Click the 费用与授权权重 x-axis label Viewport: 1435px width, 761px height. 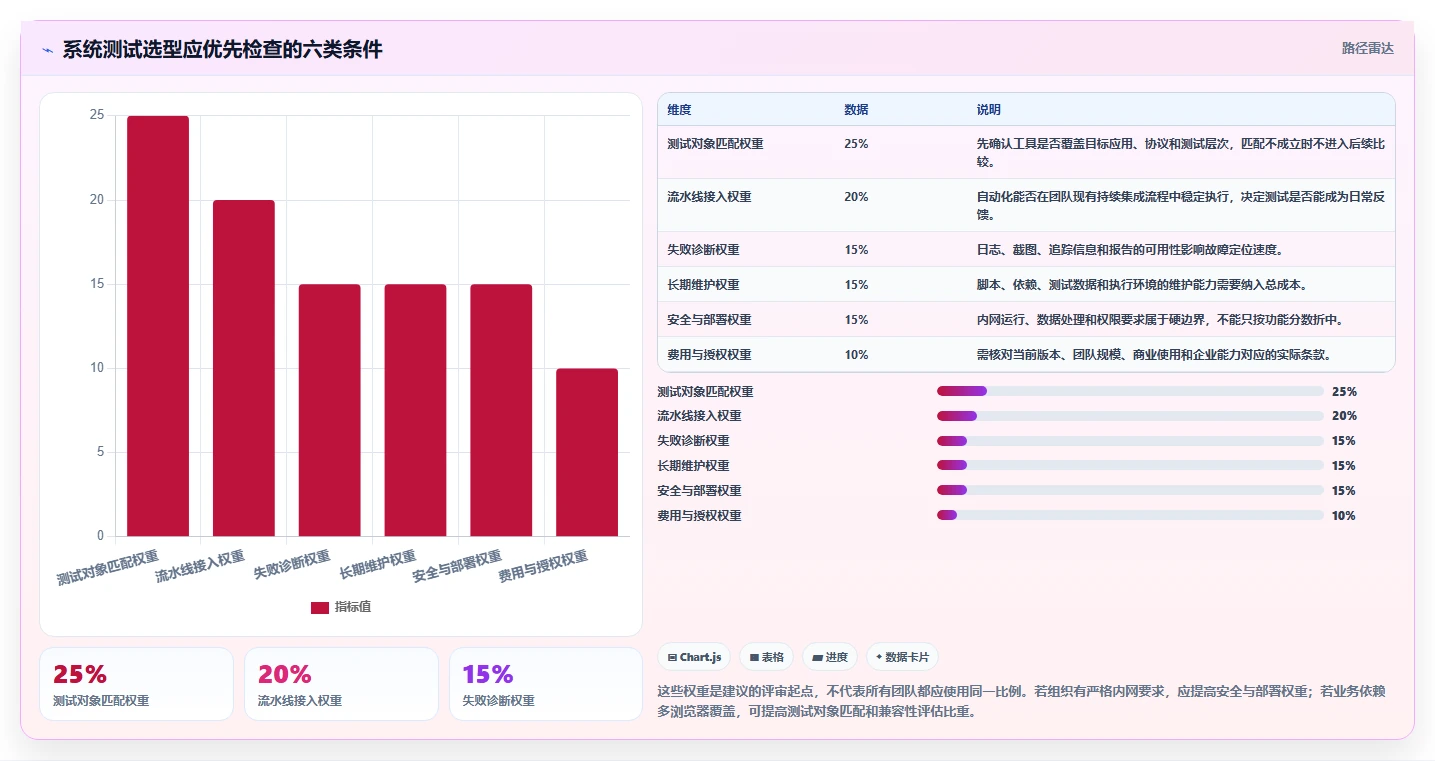[543, 566]
